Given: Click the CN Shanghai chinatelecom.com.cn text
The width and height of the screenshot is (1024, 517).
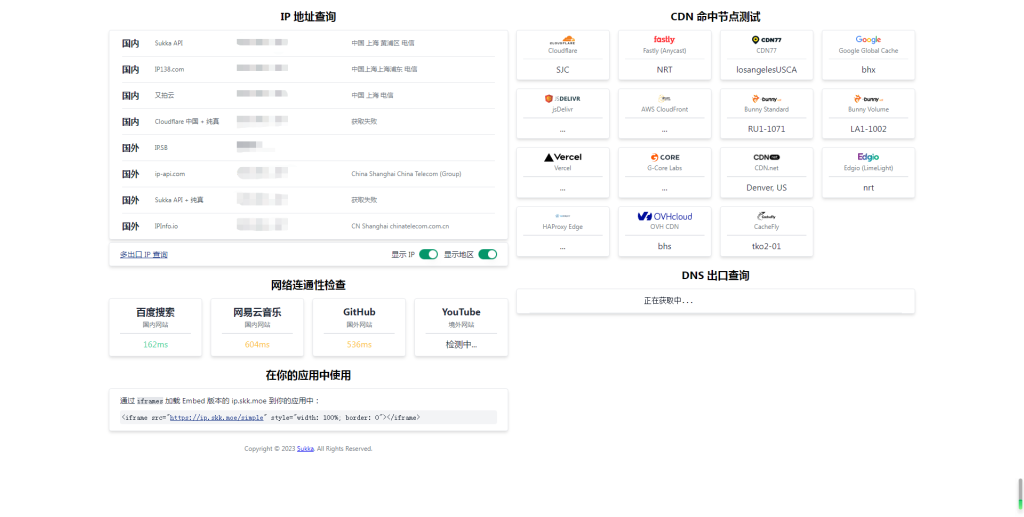Looking at the screenshot, I should click(400, 226).
